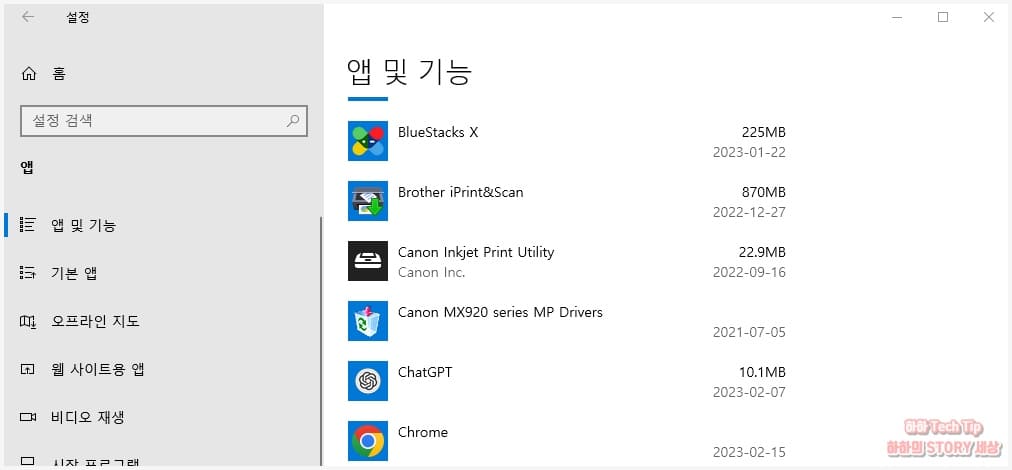Click the magnifier icon in settings search box
1012x470 pixels.
pyautogui.click(x=293, y=121)
